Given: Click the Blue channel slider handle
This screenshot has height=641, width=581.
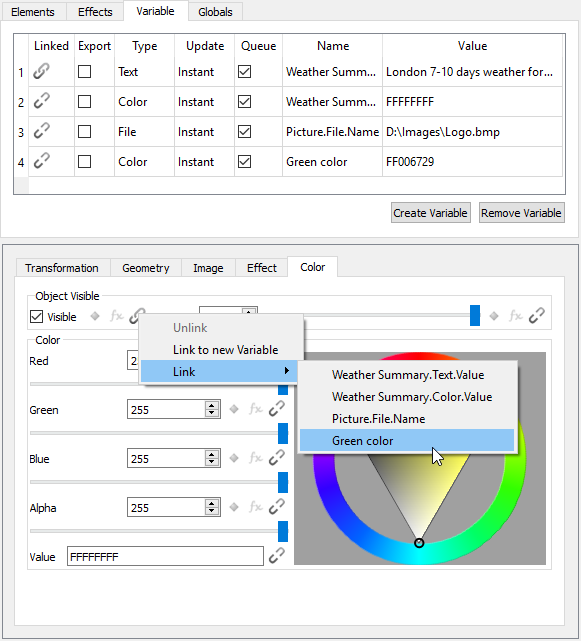Looking at the screenshot, I should (x=283, y=482).
